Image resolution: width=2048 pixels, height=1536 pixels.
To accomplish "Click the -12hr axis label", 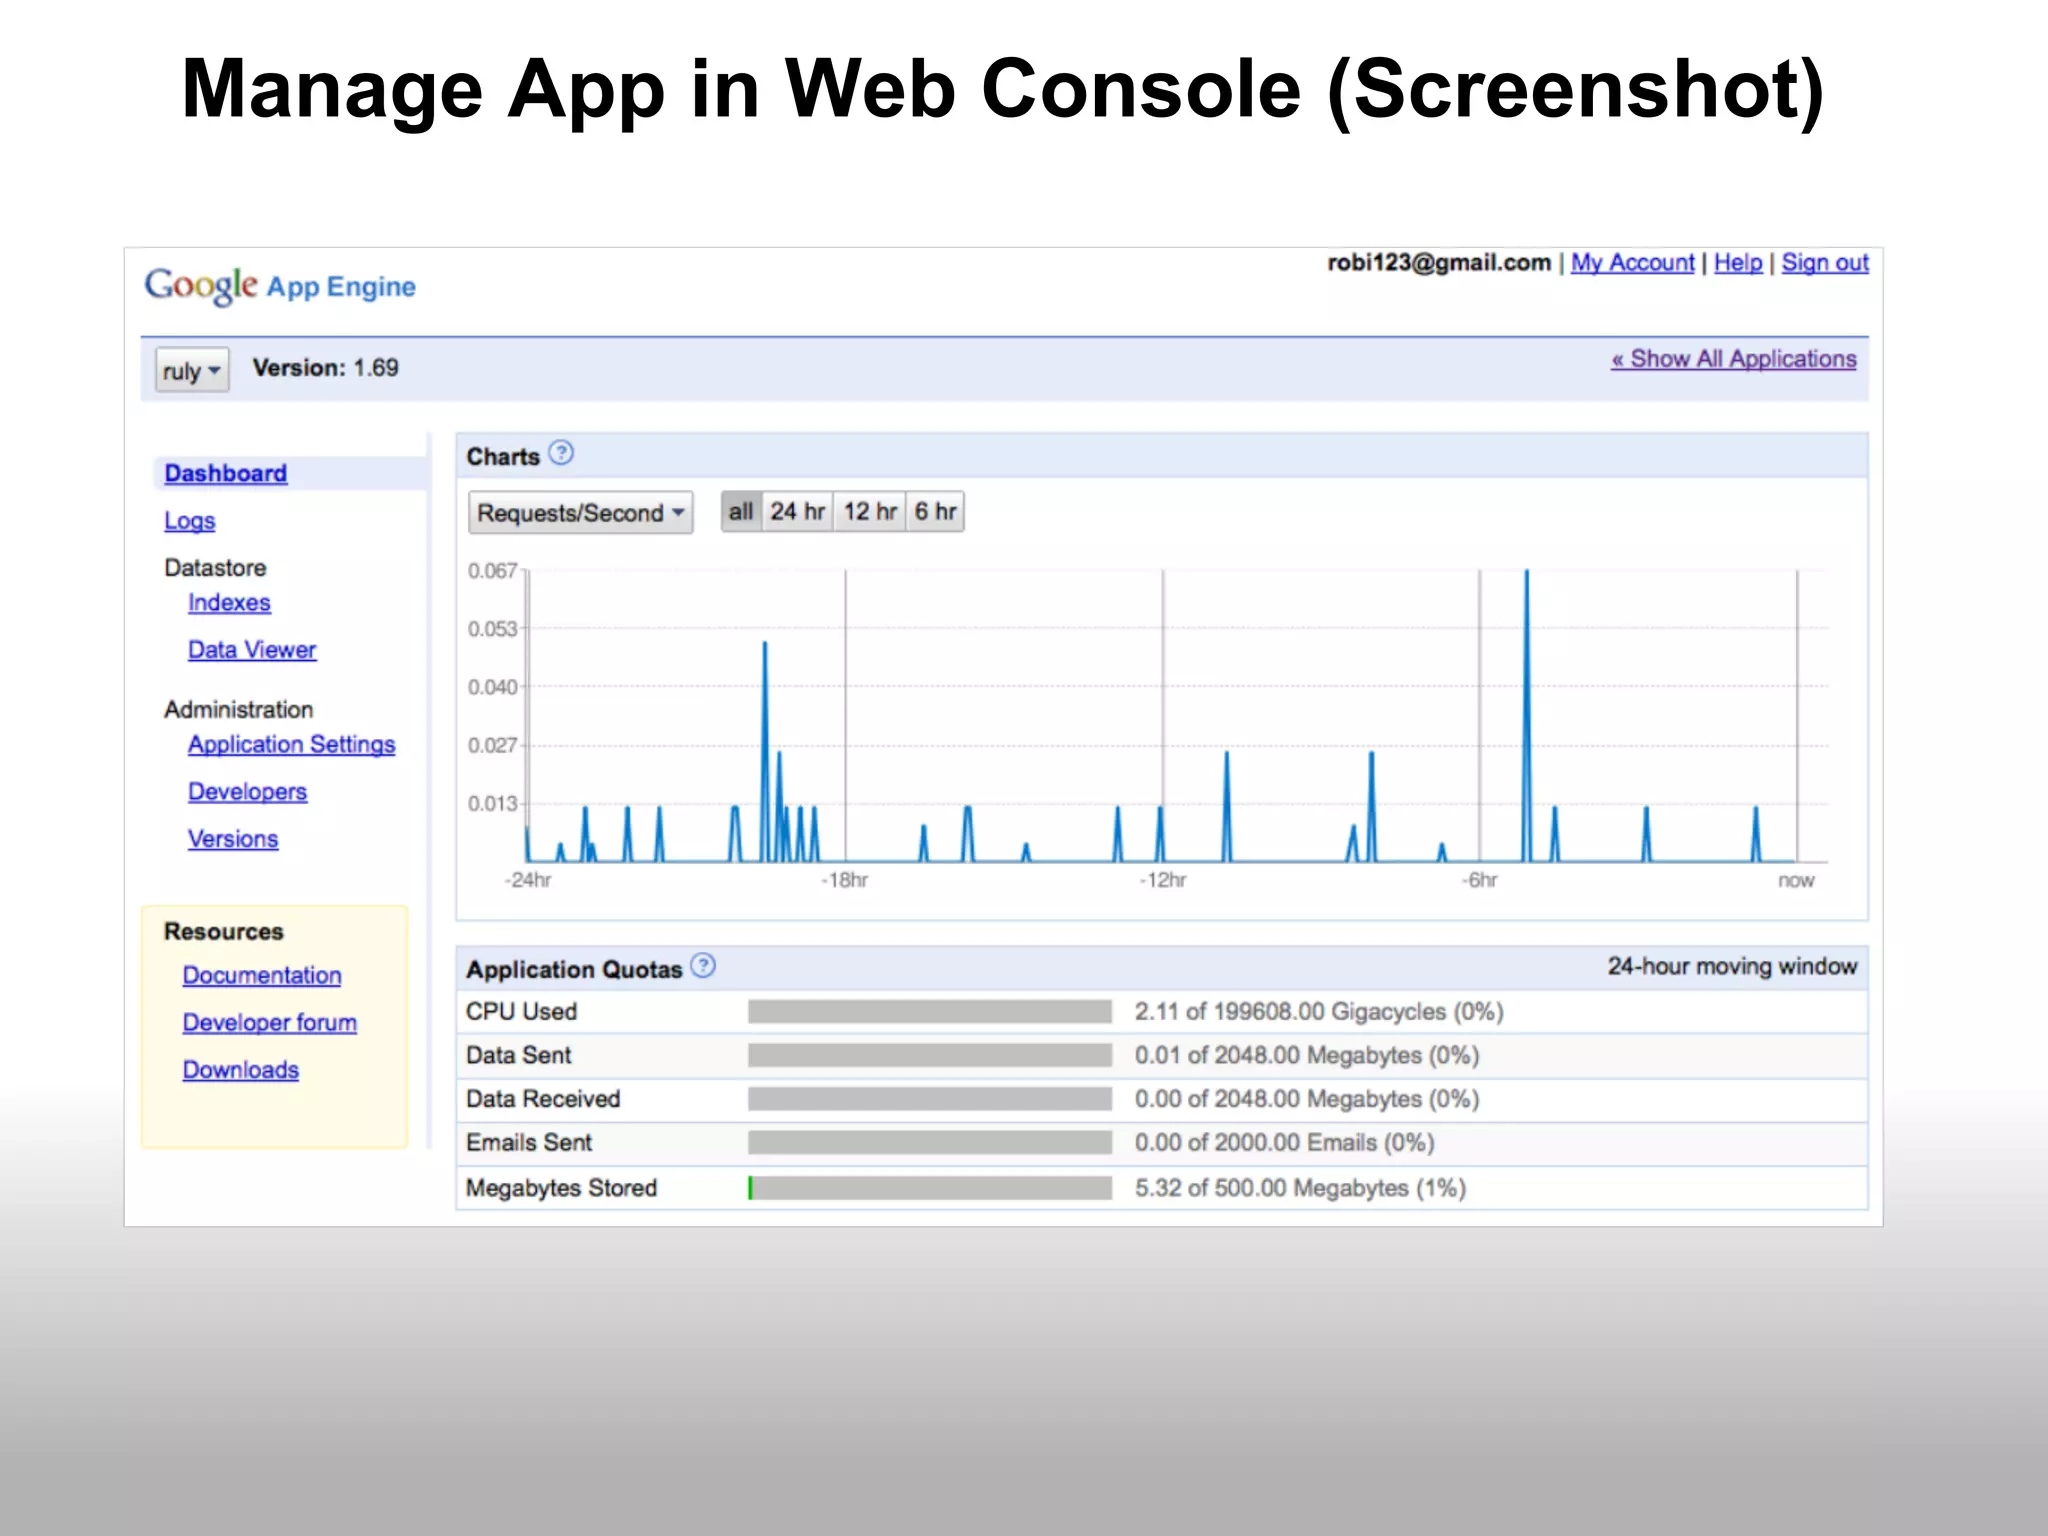I will (x=1162, y=880).
